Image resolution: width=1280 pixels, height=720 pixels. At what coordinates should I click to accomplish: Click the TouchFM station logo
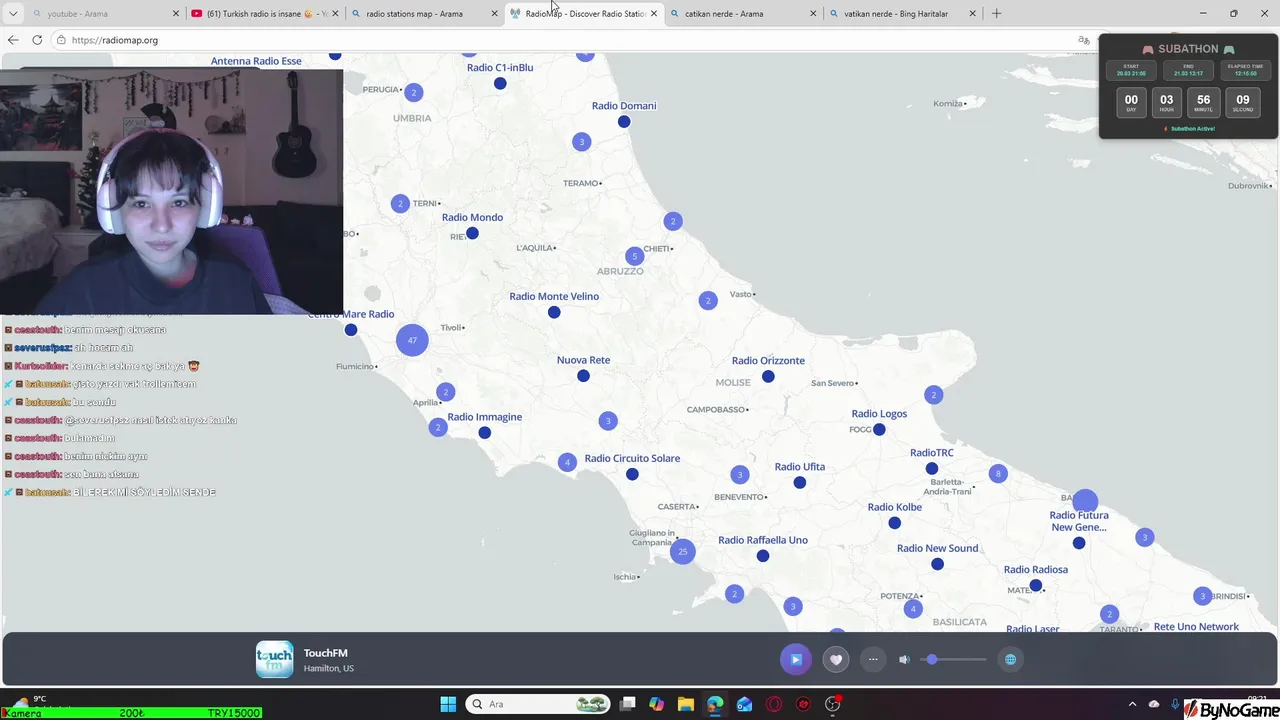(x=274, y=659)
